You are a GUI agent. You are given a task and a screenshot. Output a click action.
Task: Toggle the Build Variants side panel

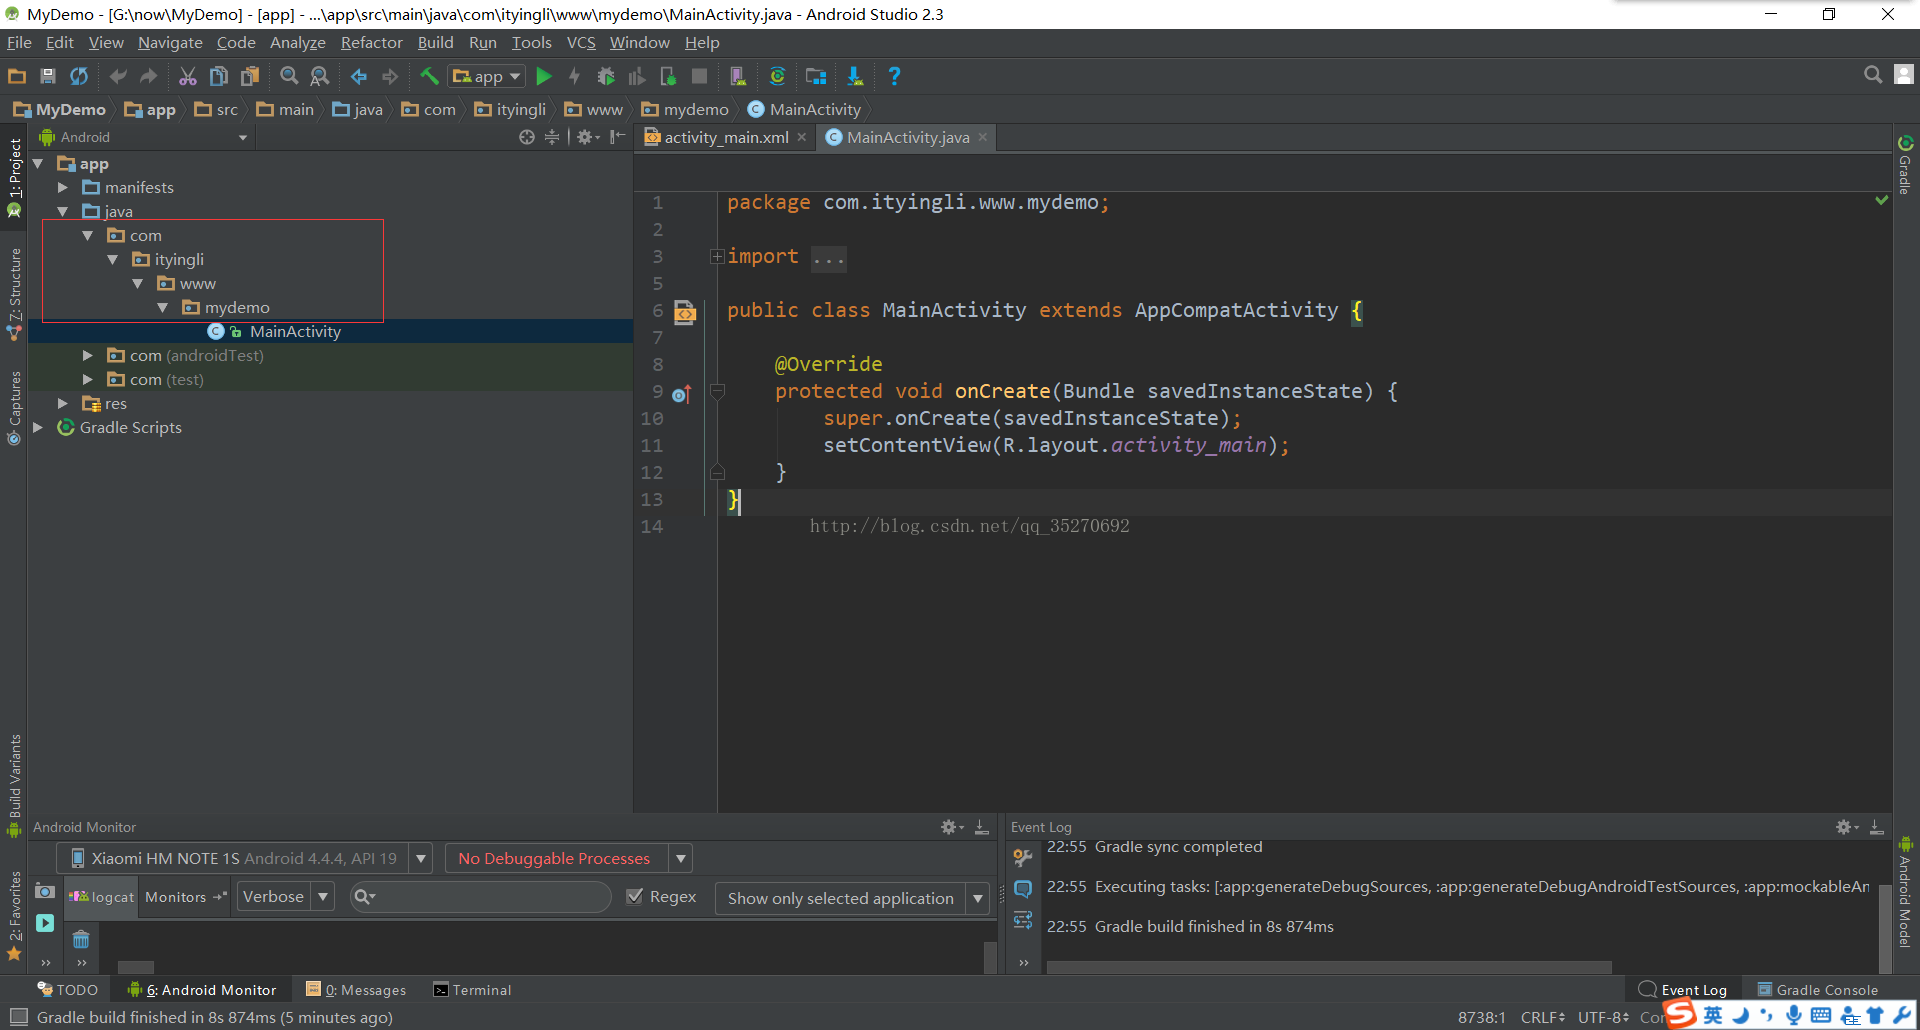14,785
